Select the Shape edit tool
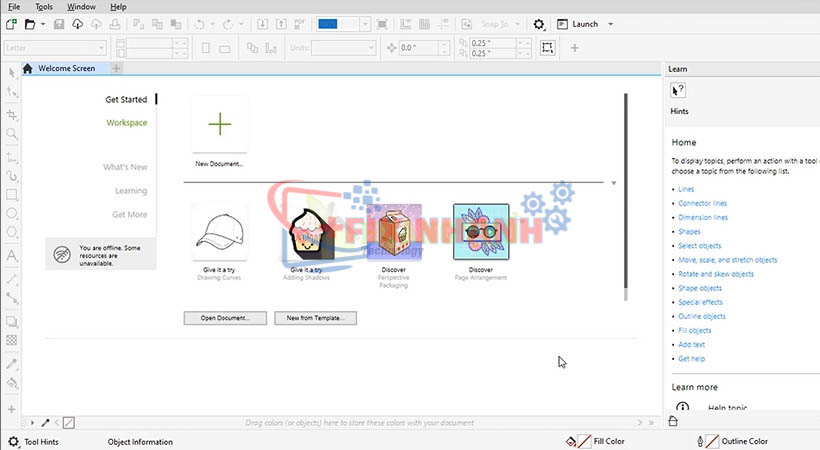Viewport: 820px width, 450px height. [12, 93]
